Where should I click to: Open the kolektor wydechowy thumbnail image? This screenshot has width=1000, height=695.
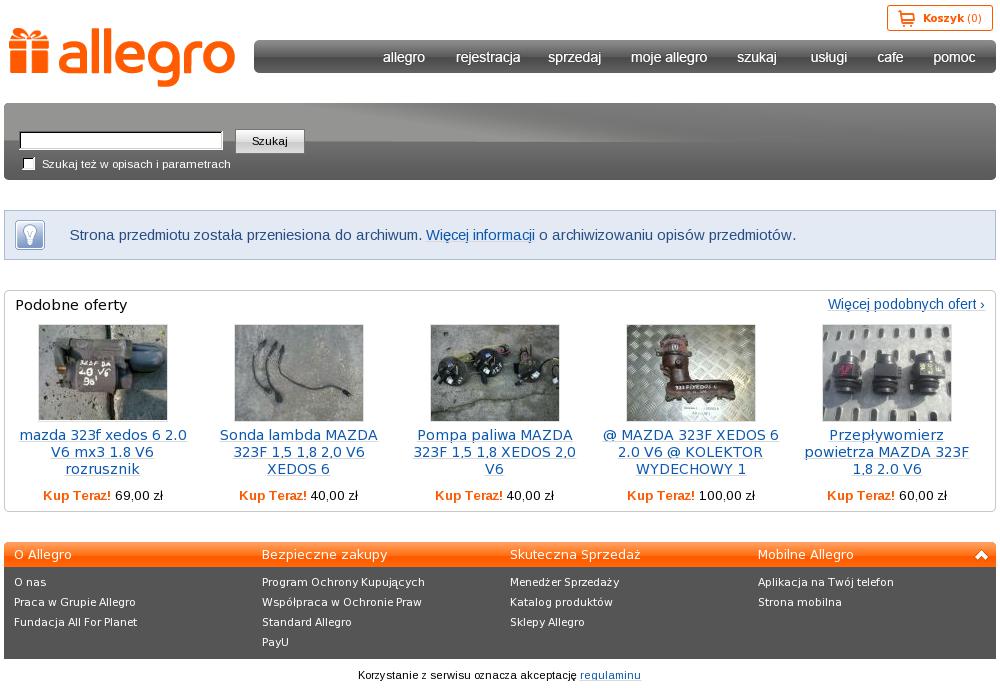[691, 372]
